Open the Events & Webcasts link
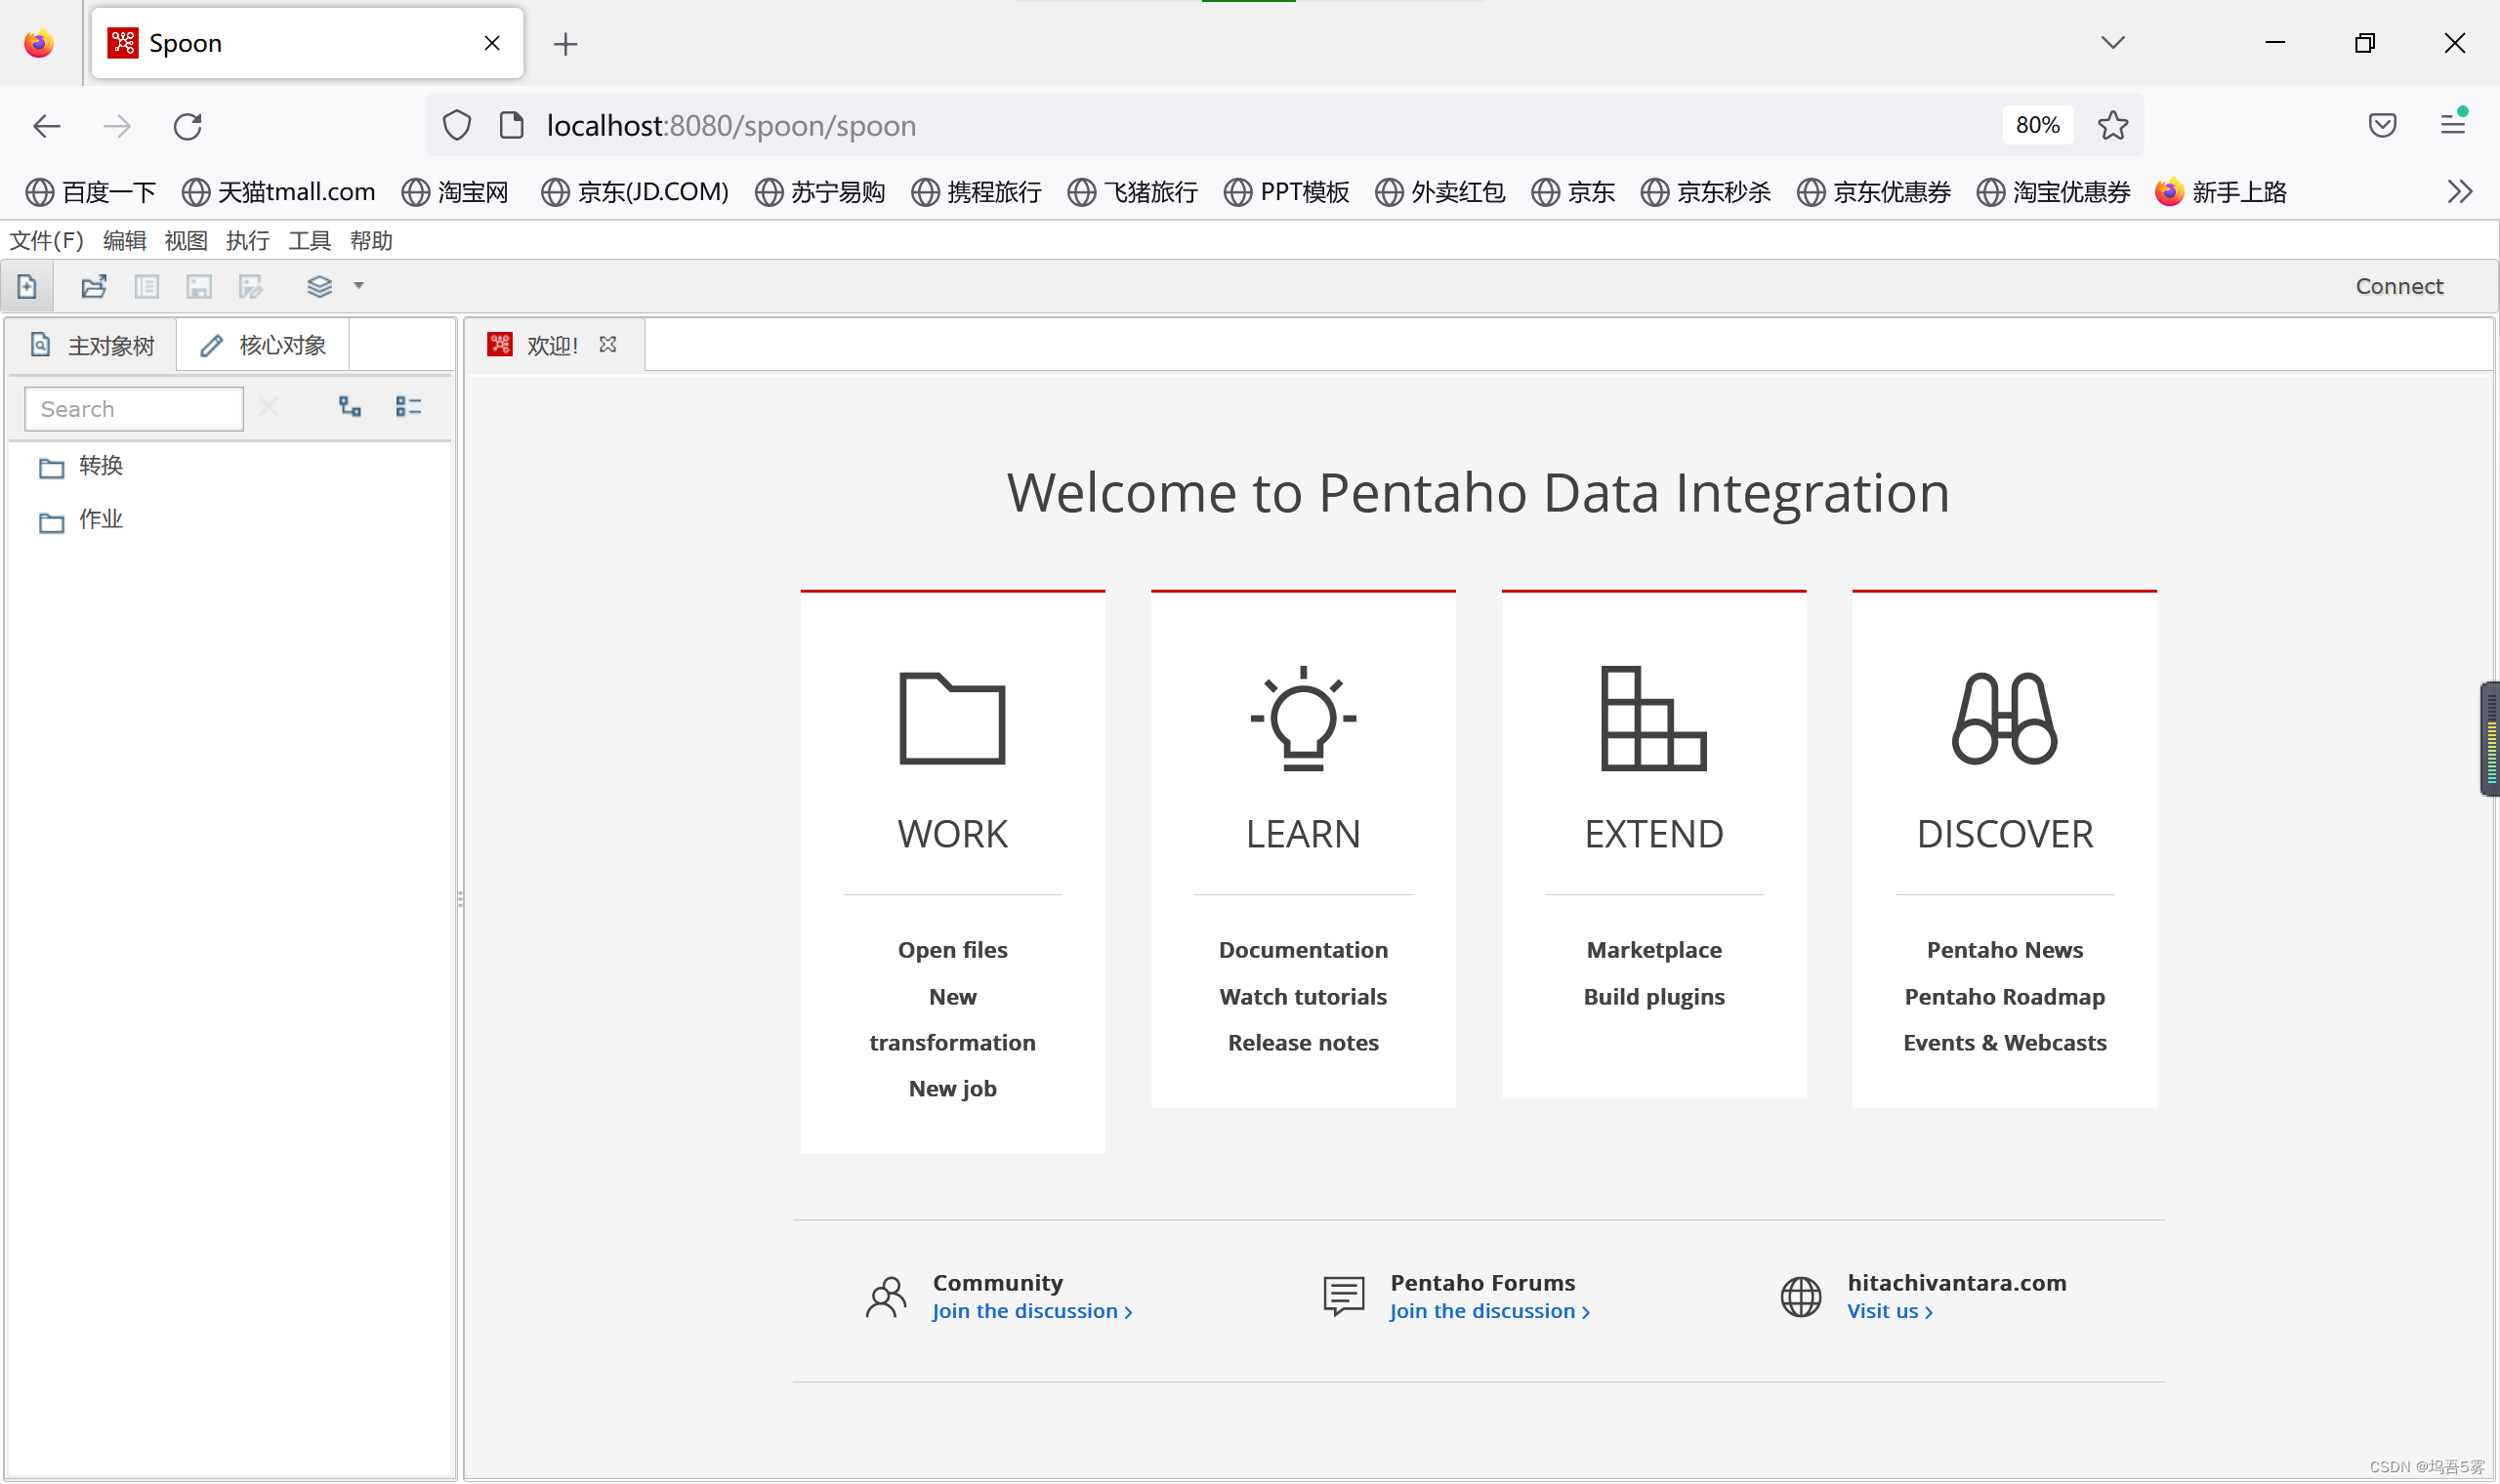This screenshot has width=2500, height=1484. [2005, 1043]
